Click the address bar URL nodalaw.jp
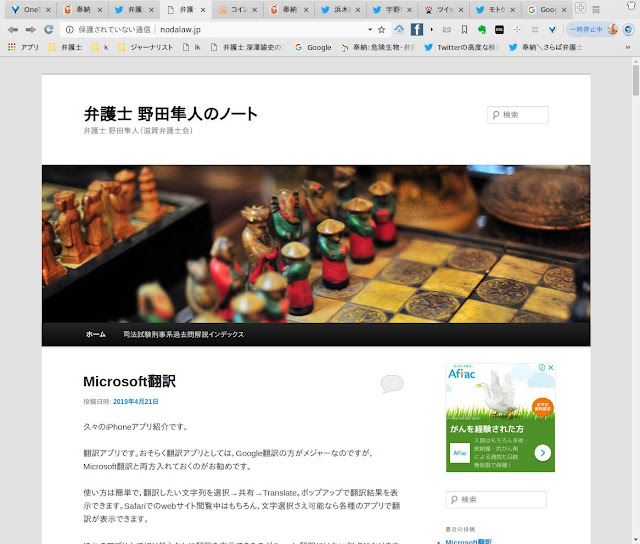Image resolution: width=640 pixels, height=544 pixels. pyautogui.click(x=180, y=29)
